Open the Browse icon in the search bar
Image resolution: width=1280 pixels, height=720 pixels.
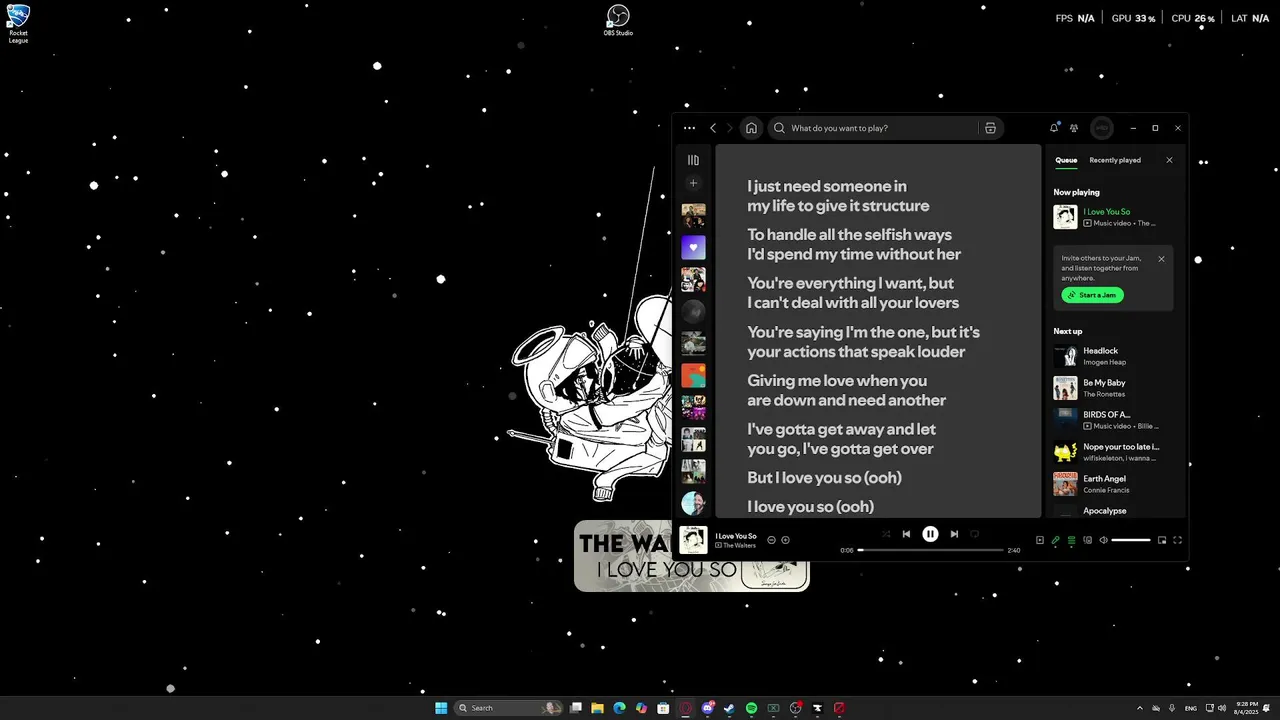point(990,128)
